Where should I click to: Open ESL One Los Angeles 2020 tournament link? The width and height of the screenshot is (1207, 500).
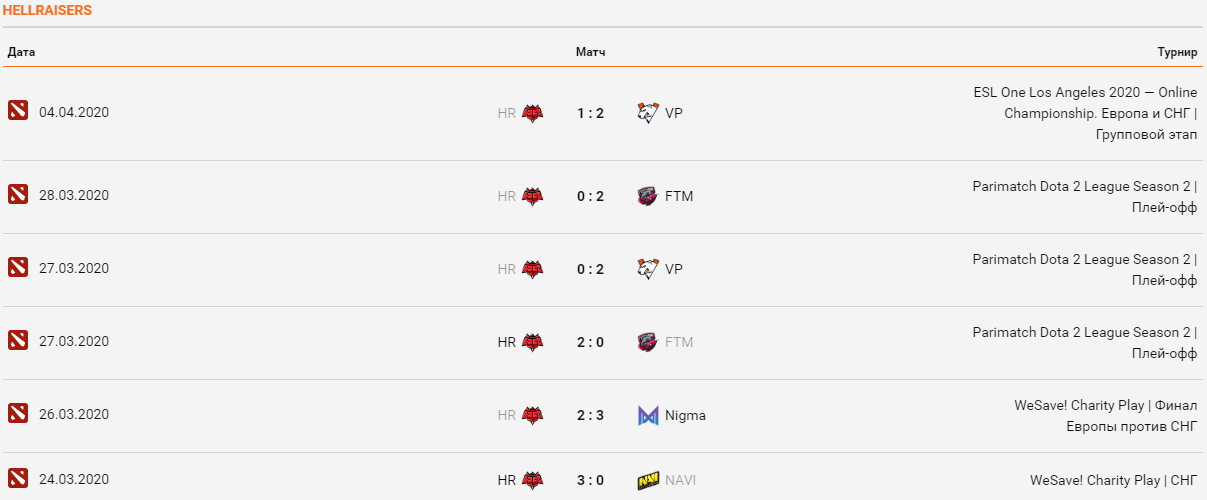pyautogui.click(x=1085, y=113)
